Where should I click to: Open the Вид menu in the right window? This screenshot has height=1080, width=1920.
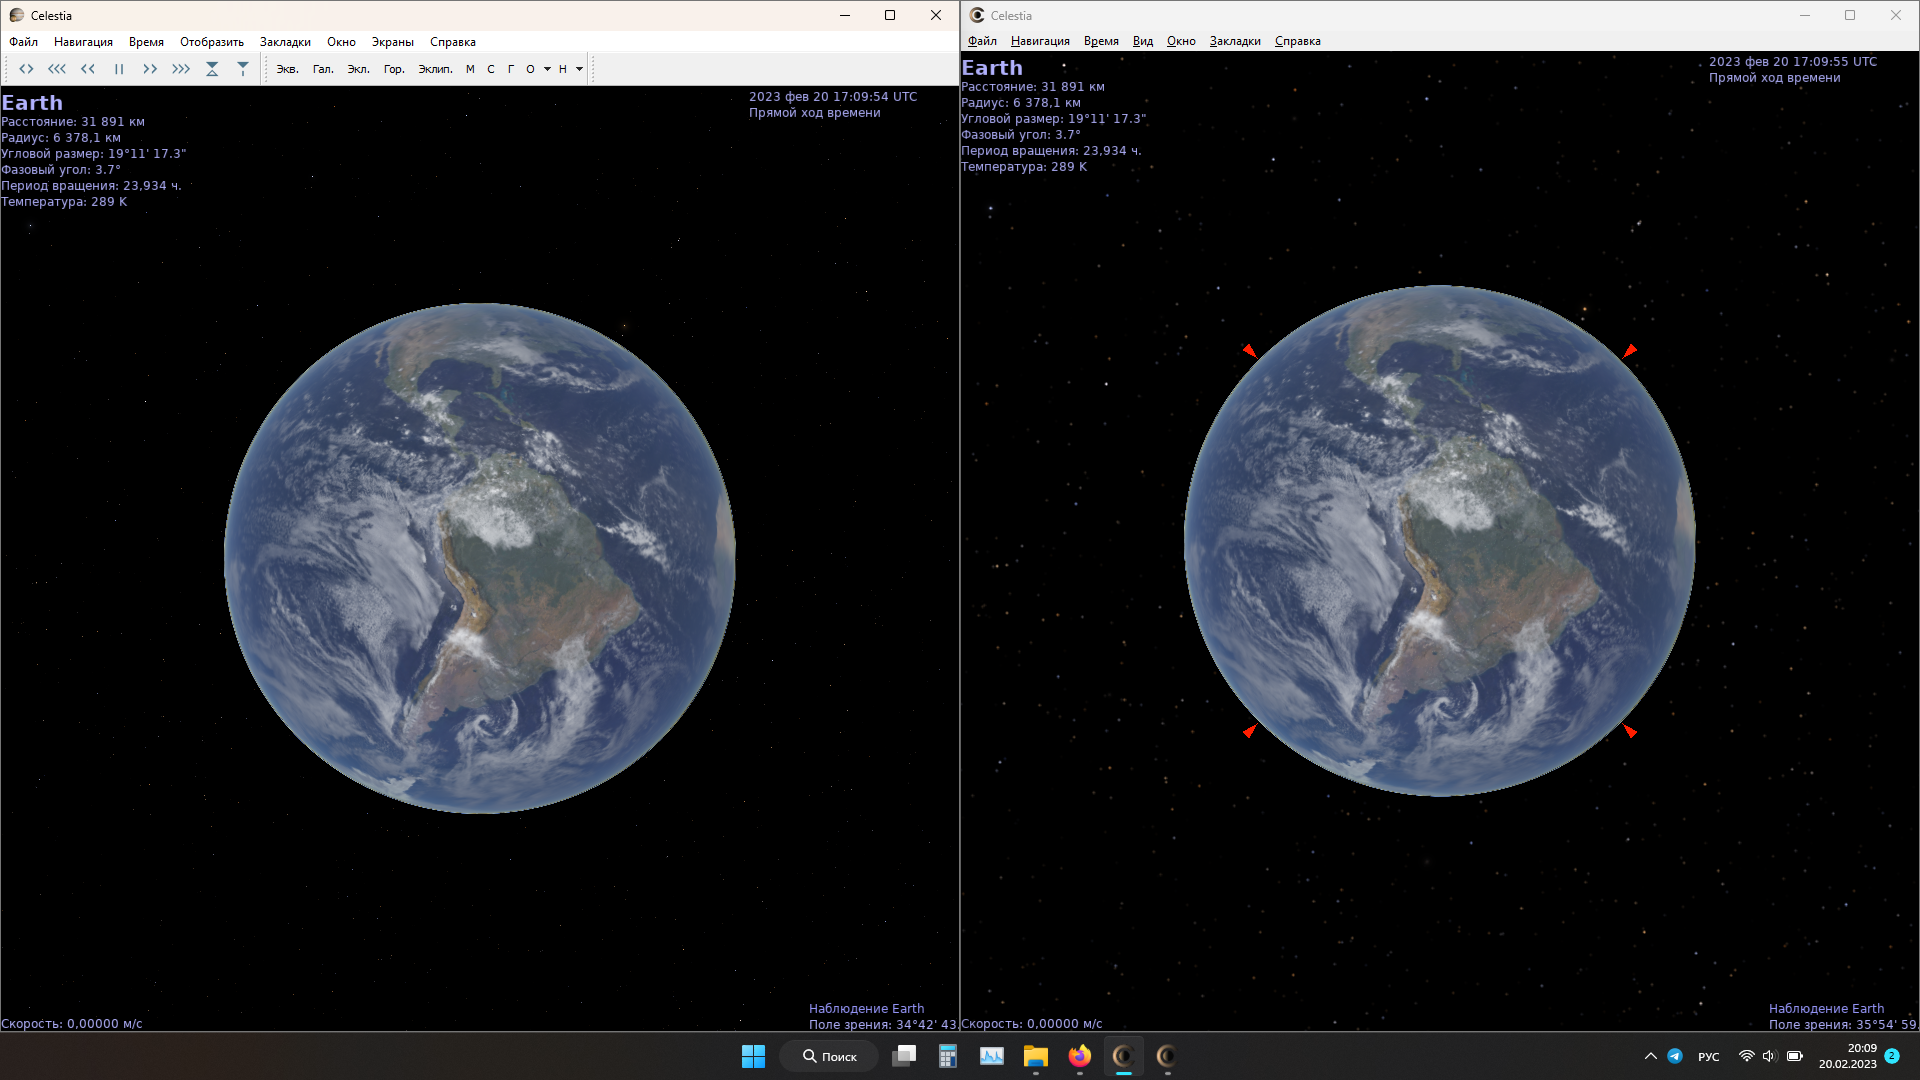1142,41
